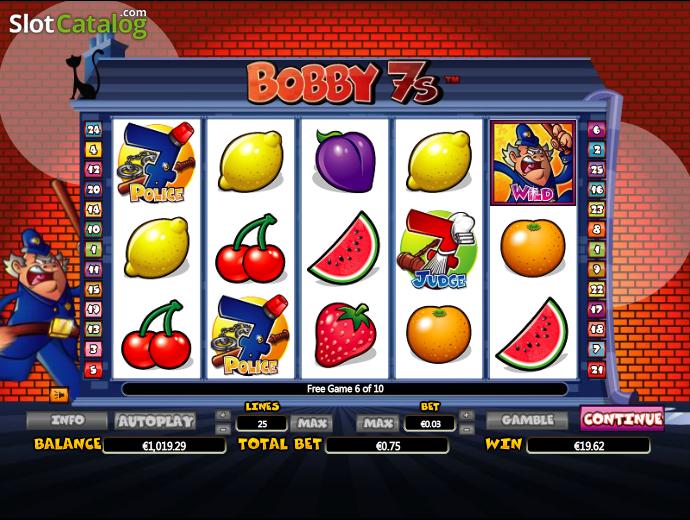Set lines to Max

[312, 423]
